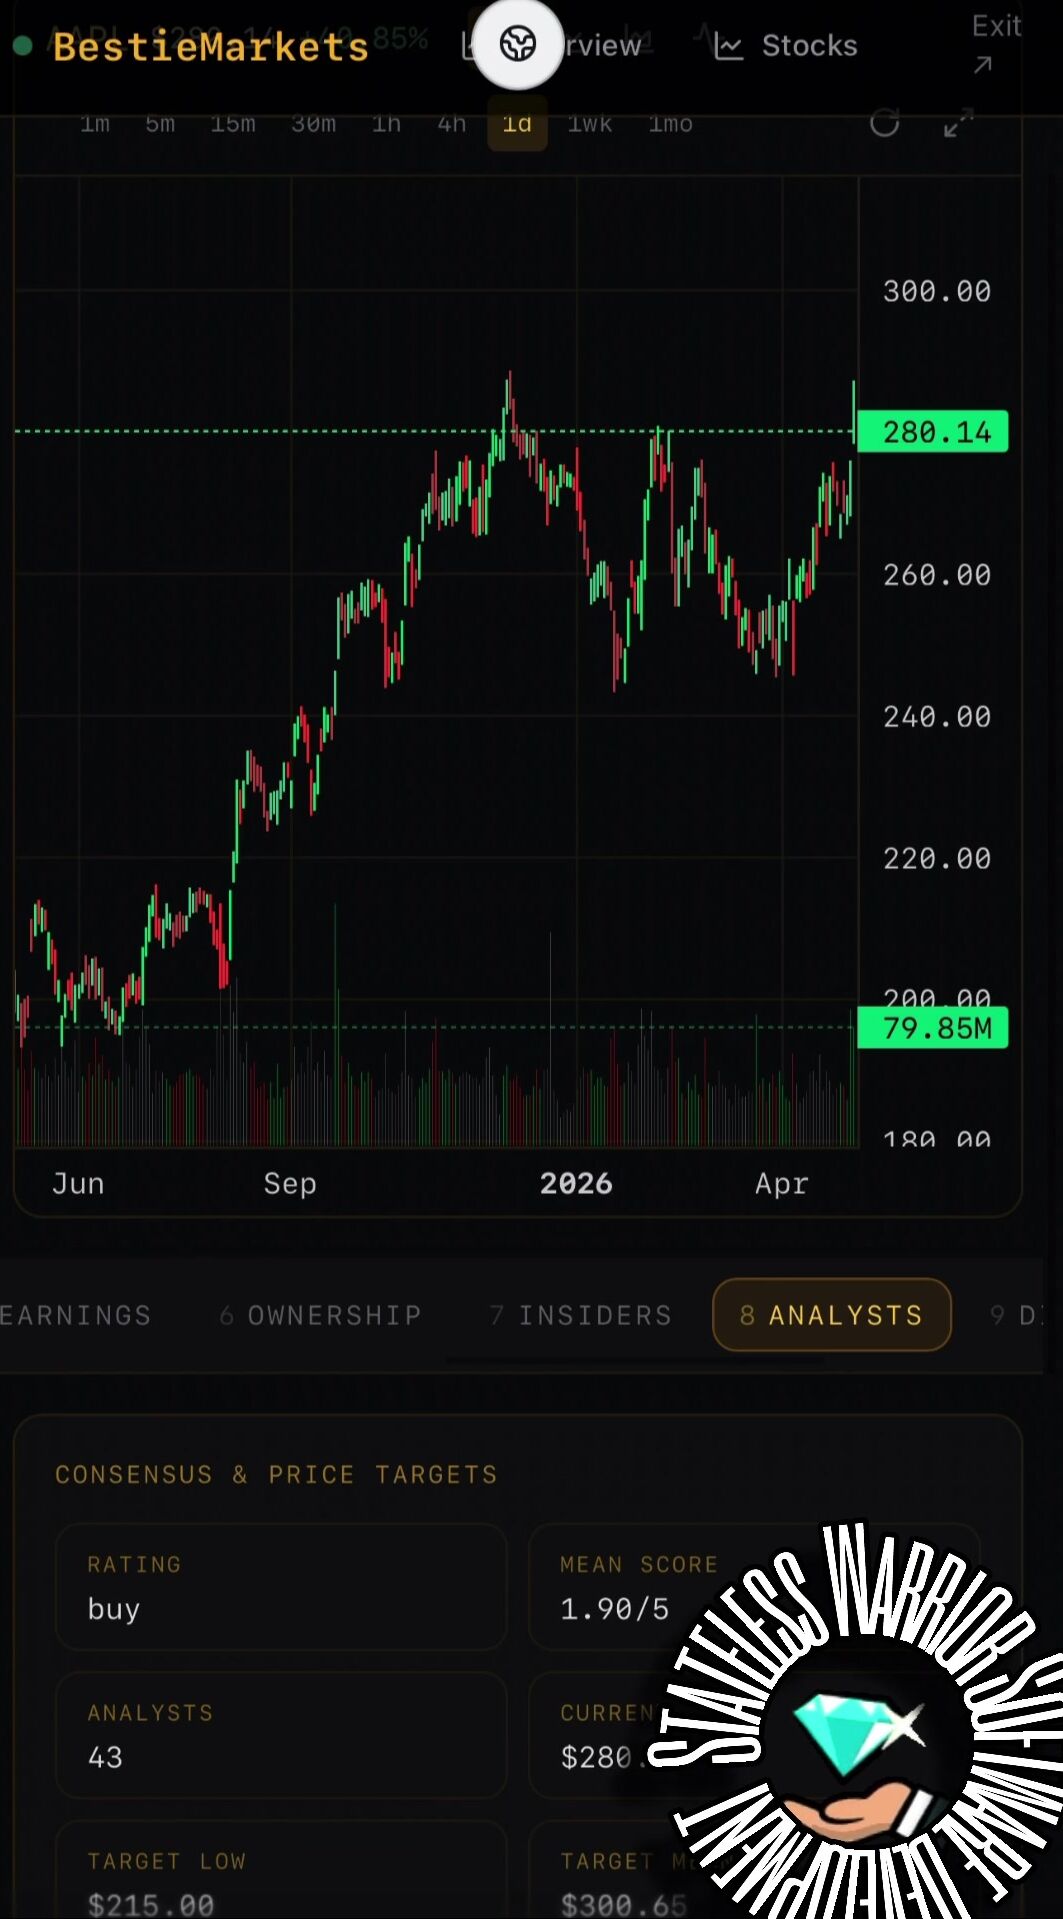The image size is (1063, 1919).
Task: Open the Rating buy card
Action: (281, 1587)
